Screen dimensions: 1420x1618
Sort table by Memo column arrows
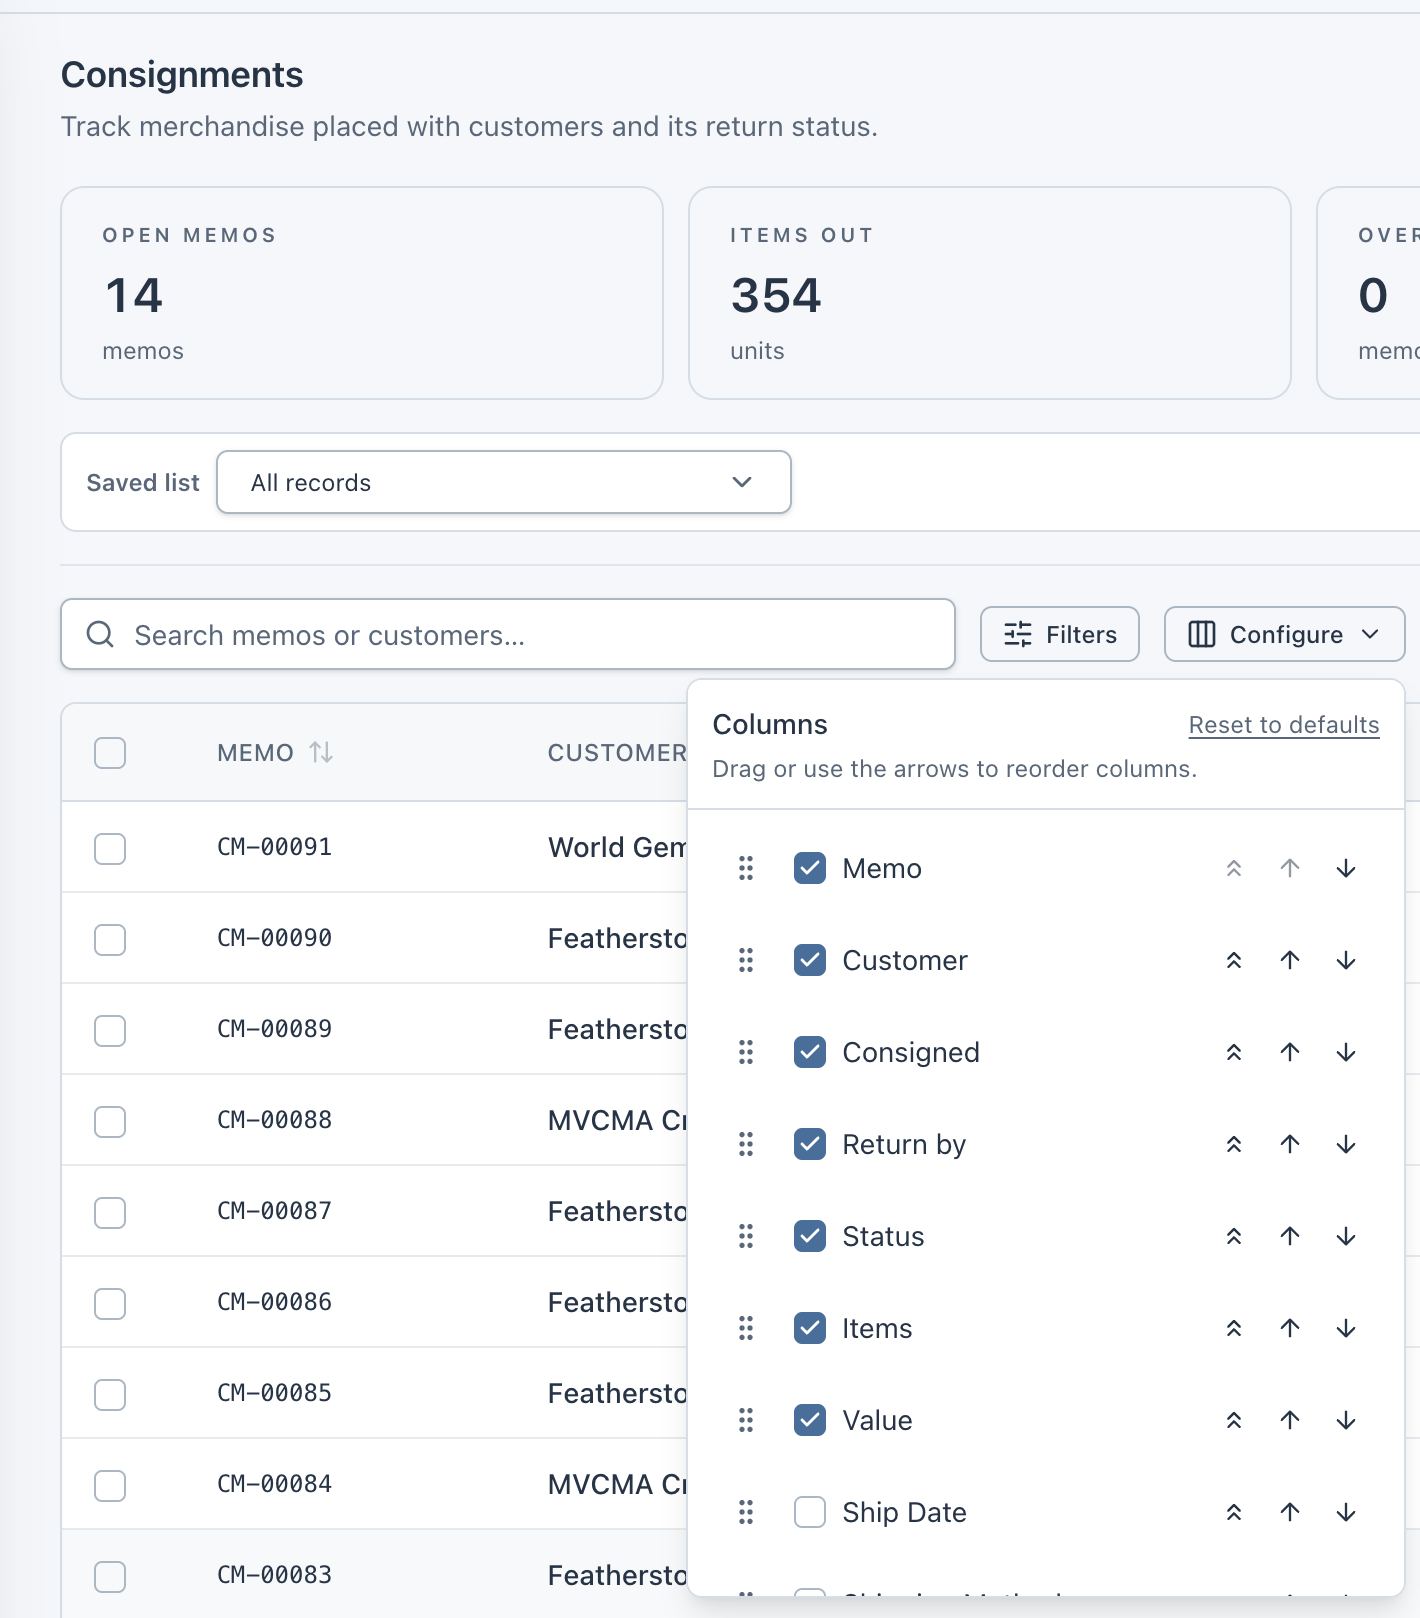click(x=321, y=752)
